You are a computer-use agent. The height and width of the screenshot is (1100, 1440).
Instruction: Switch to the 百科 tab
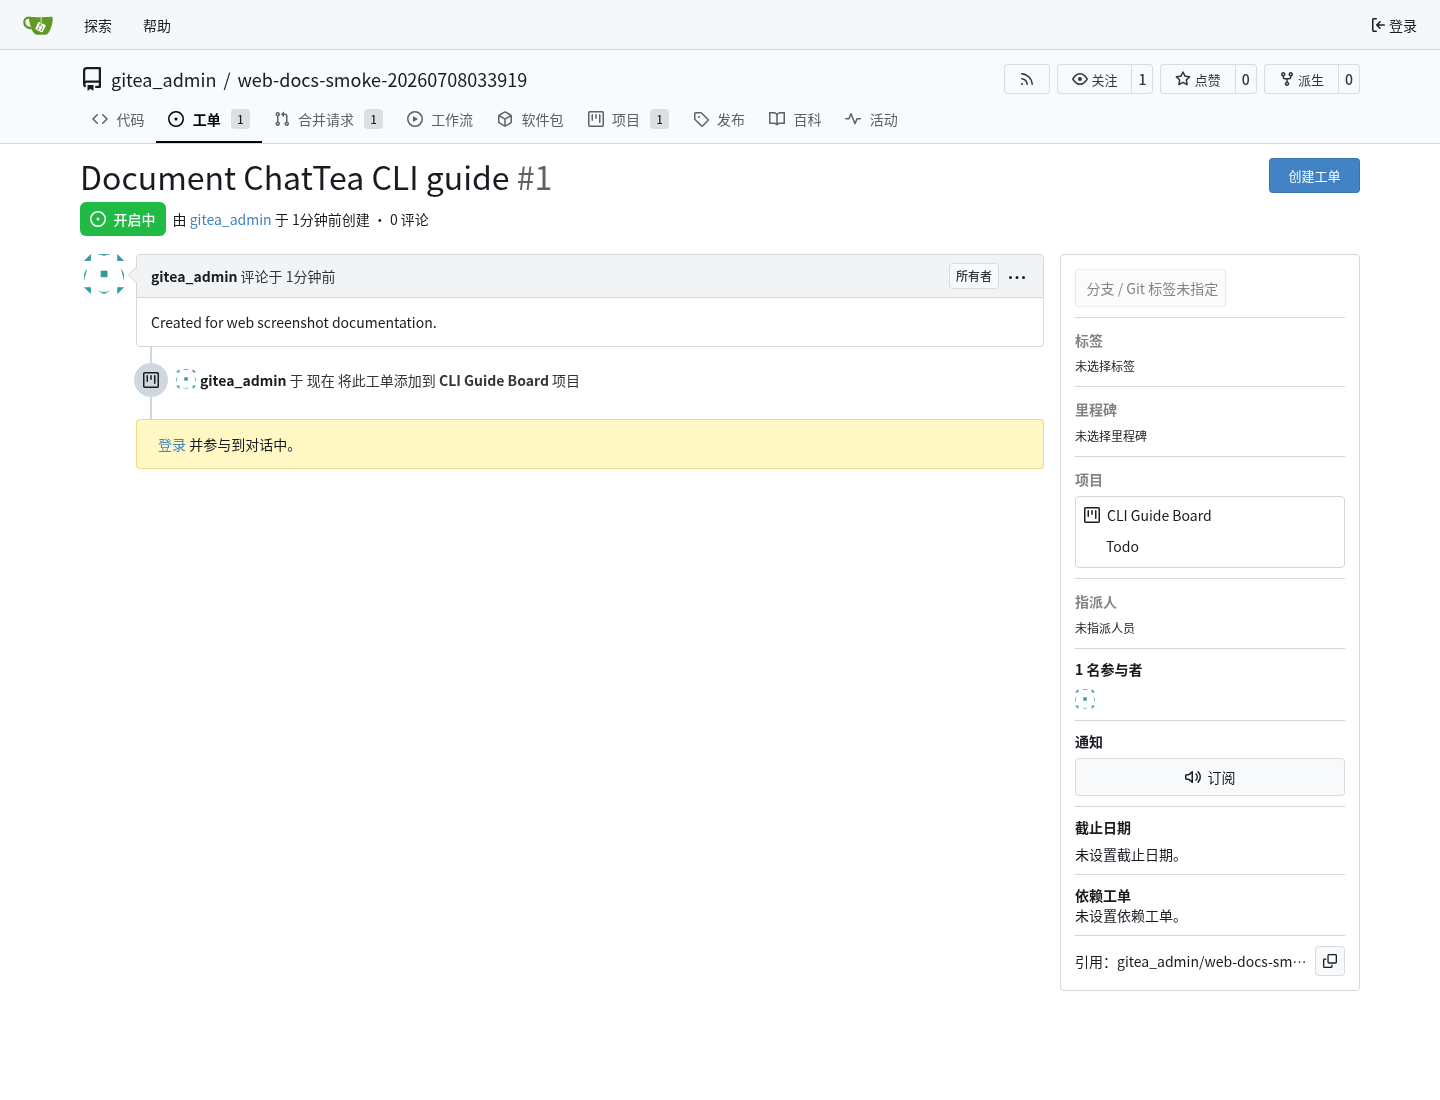[x=795, y=120]
